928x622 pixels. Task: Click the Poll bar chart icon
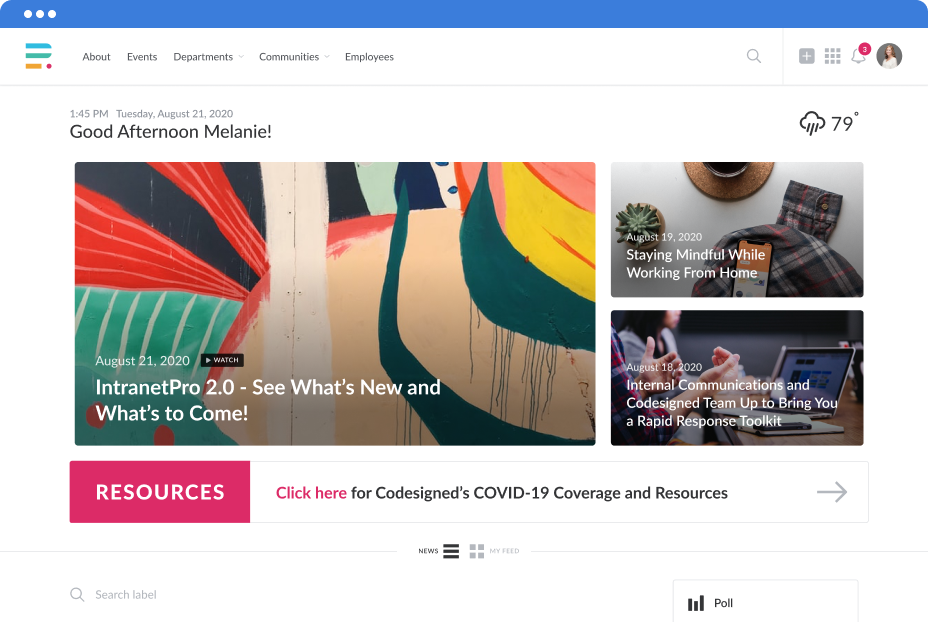point(696,603)
